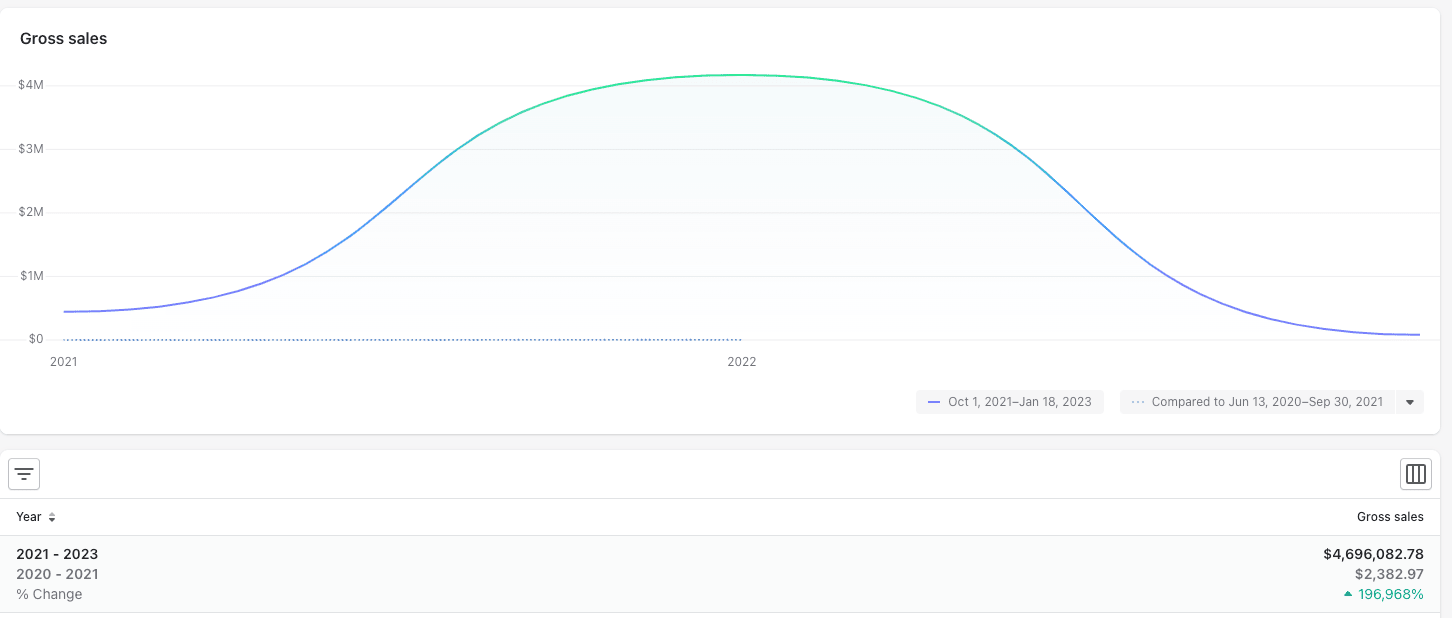The image size is (1452, 618).
Task: Click the Gross sales chart title
Action: click(63, 39)
